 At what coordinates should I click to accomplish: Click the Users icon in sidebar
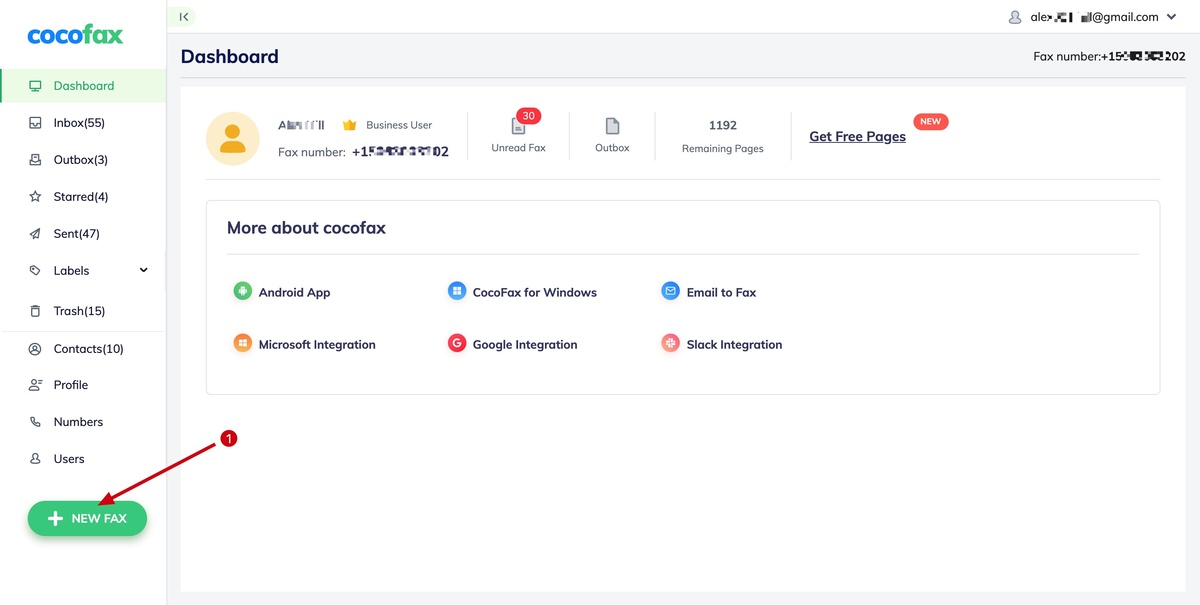[x=35, y=459]
